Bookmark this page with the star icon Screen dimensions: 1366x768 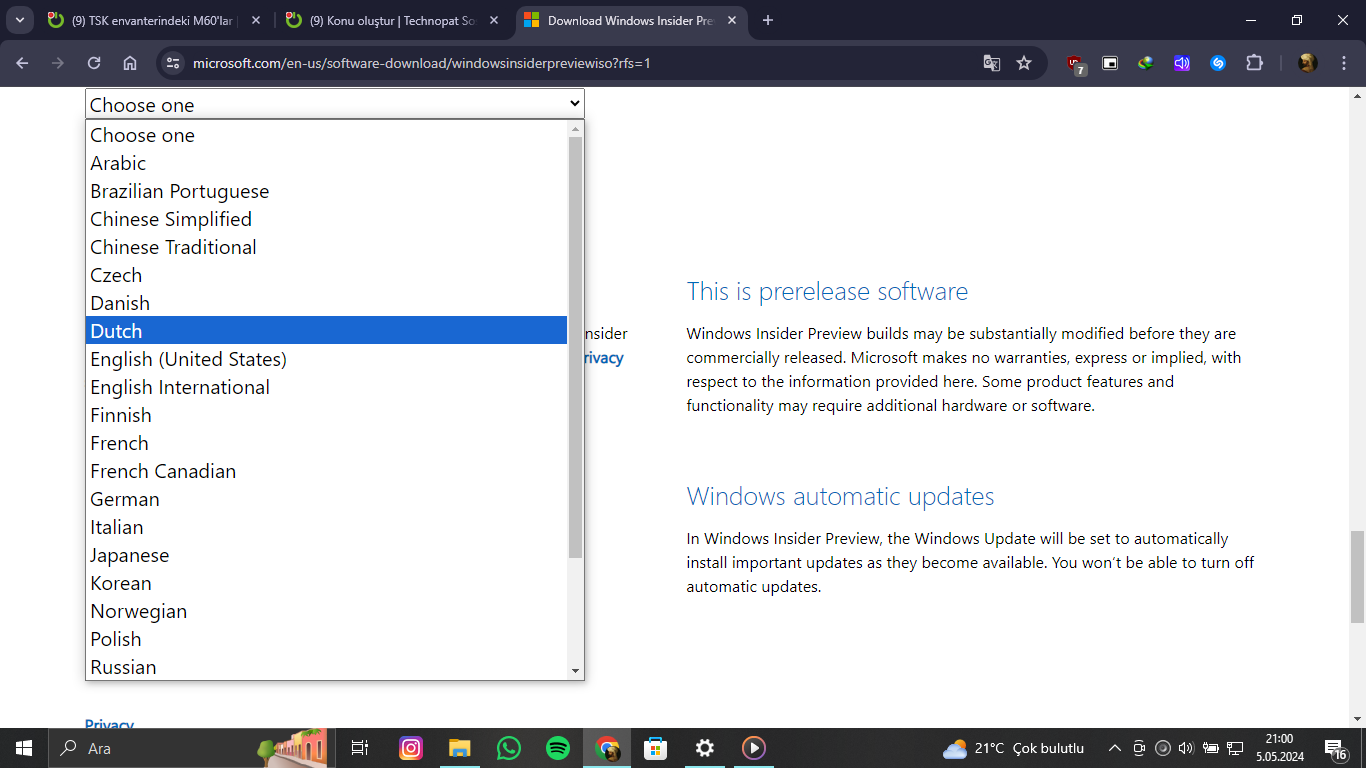[x=1024, y=63]
